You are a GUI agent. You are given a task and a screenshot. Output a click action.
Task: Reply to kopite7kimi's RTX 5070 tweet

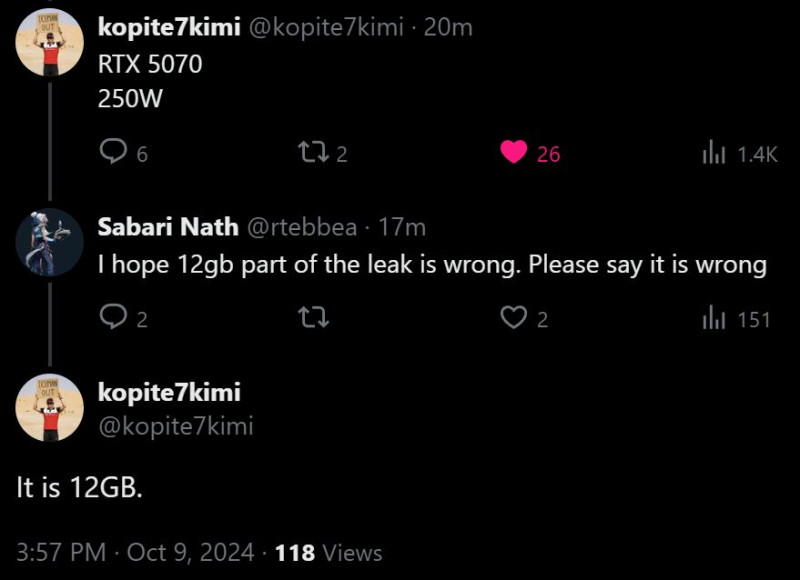pyautogui.click(x=114, y=152)
